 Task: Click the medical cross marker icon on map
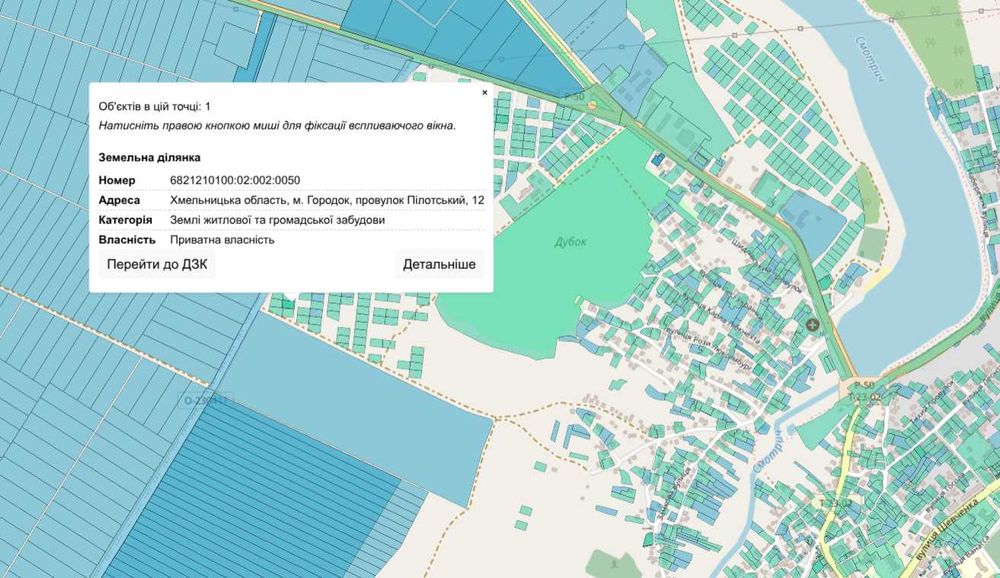[x=812, y=325]
